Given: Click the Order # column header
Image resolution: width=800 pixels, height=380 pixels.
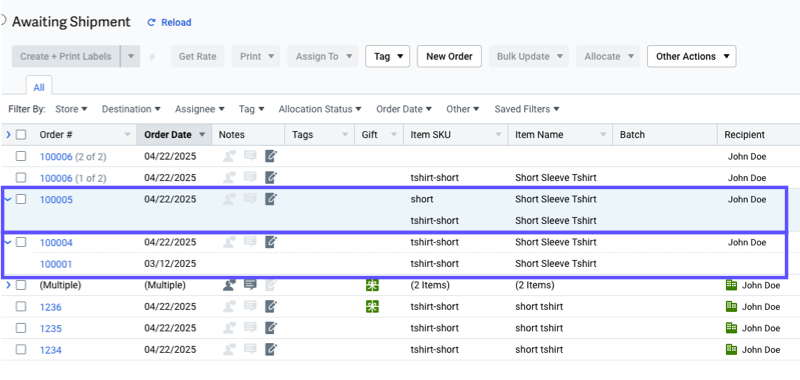Looking at the screenshot, I should (85, 135).
